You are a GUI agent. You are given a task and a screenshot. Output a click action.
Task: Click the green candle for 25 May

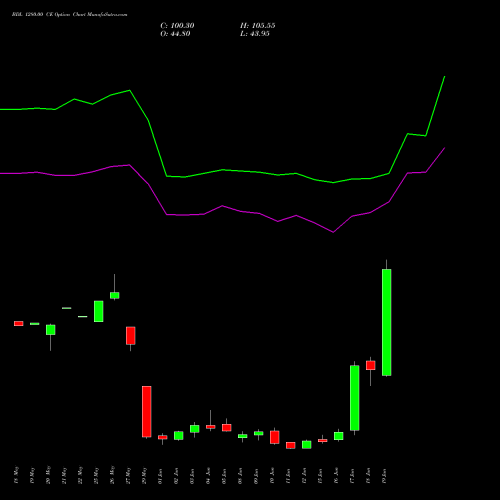pyautogui.click(x=99, y=311)
